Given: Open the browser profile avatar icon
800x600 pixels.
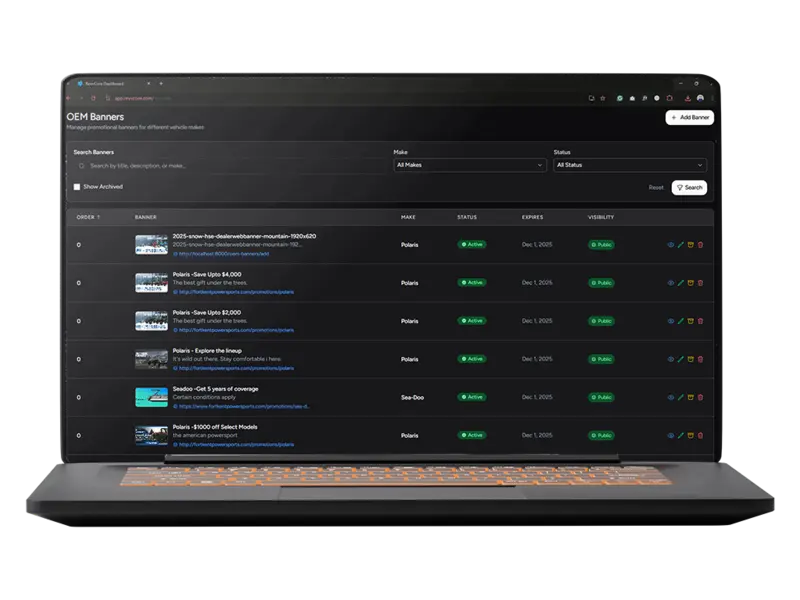Looking at the screenshot, I should click(700, 98).
